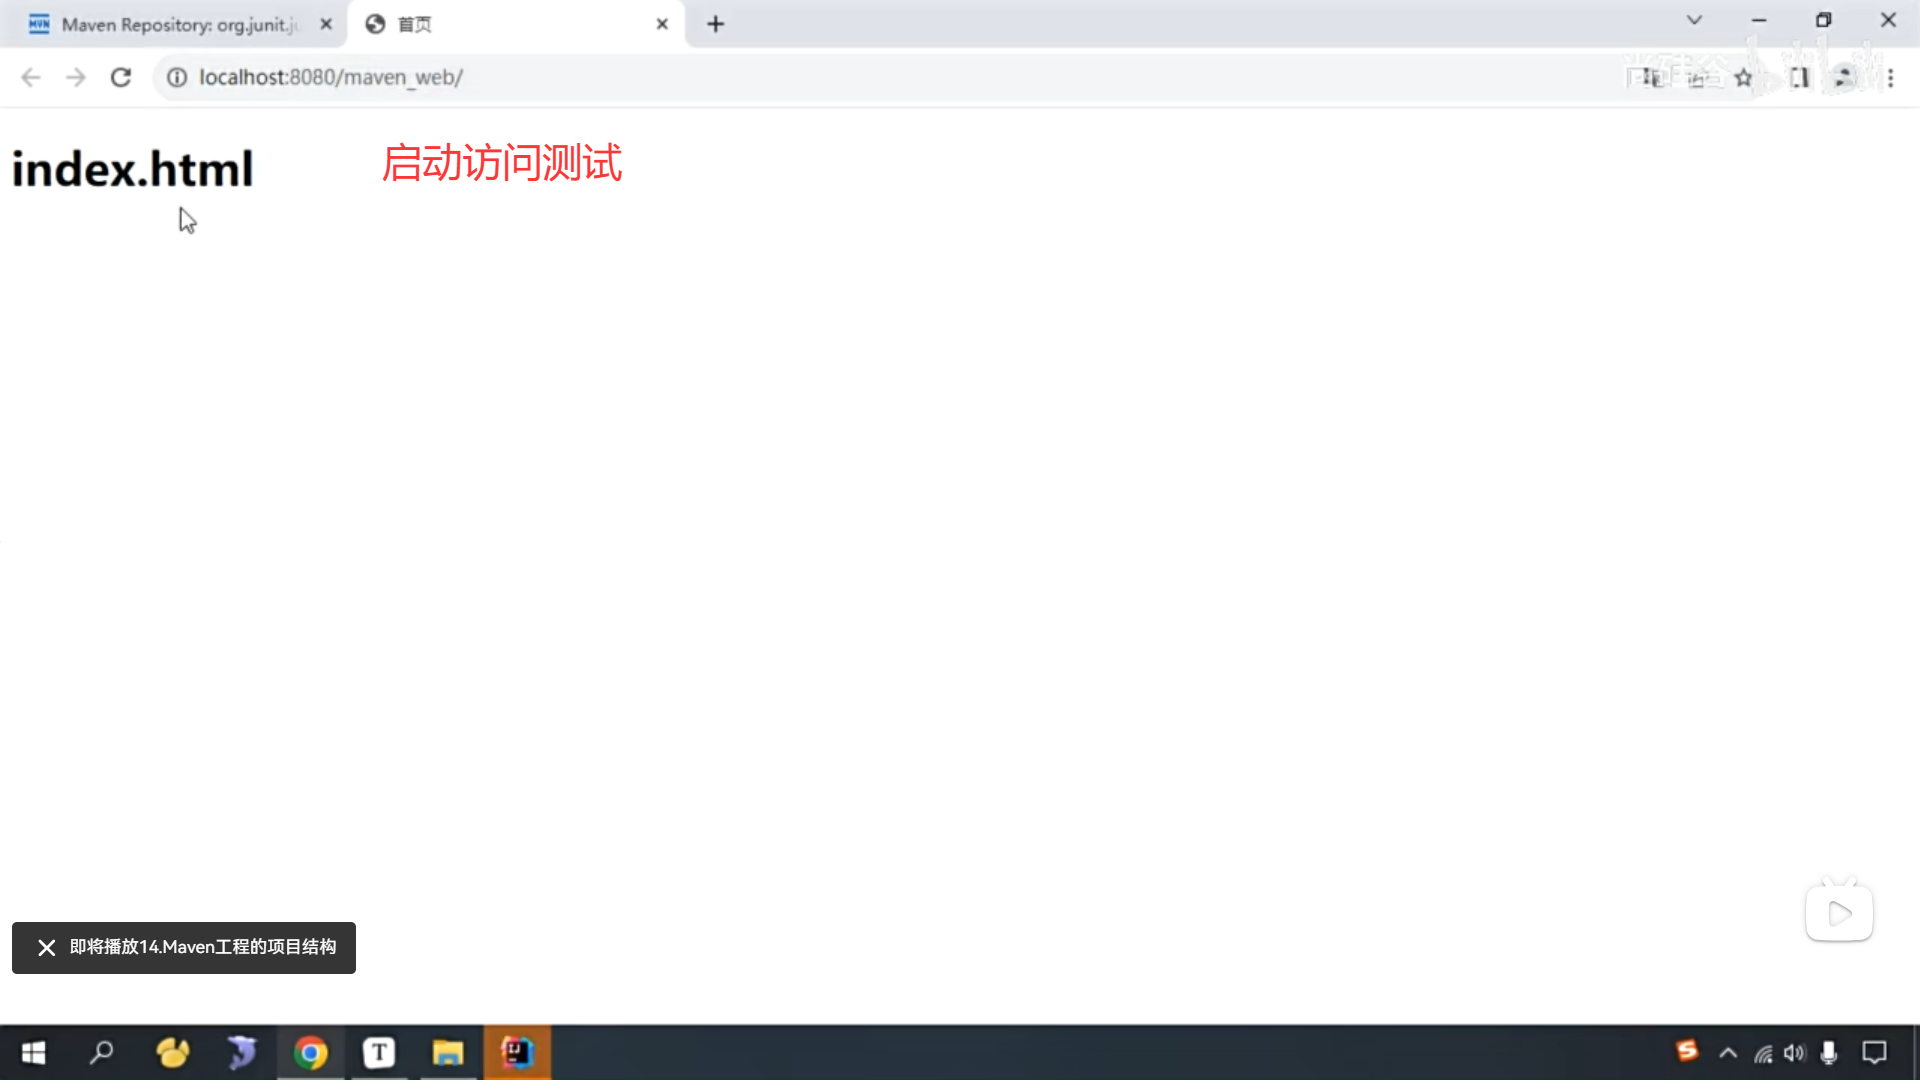The image size is (1920, 1080).
Task: Dismiss the upcoming video notification
Action: 47,948
